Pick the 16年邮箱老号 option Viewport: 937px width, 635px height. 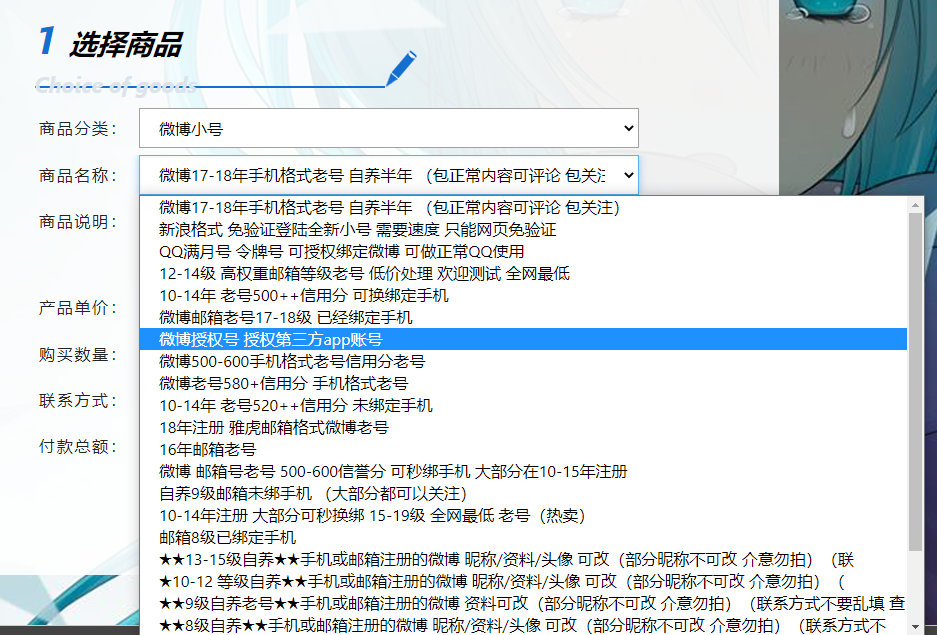point(523,449)
